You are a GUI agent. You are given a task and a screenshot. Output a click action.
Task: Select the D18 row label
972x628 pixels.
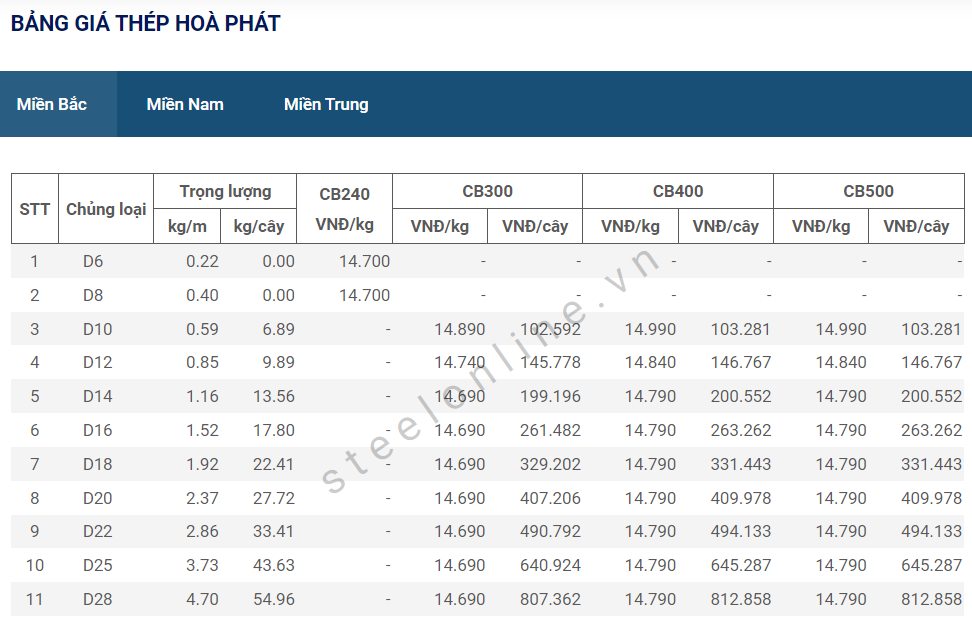tap(97, 464)
